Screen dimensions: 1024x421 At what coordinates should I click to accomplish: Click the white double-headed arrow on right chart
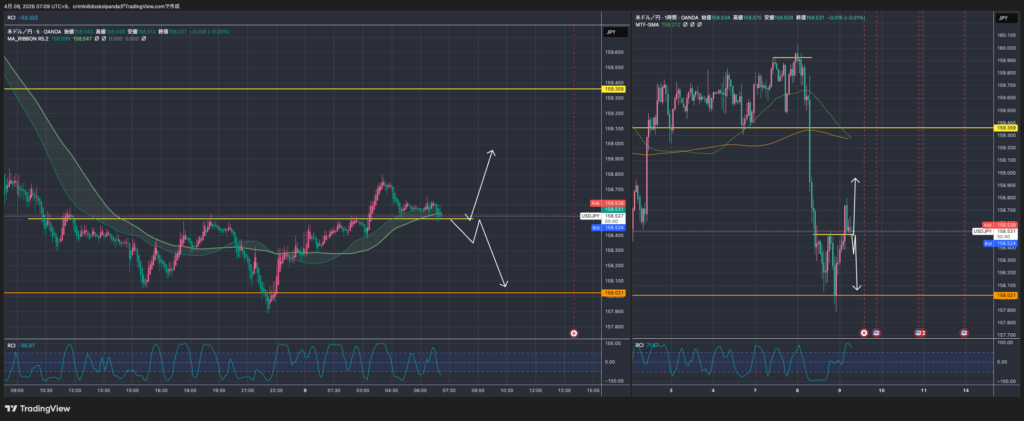[x=855, y=235]
